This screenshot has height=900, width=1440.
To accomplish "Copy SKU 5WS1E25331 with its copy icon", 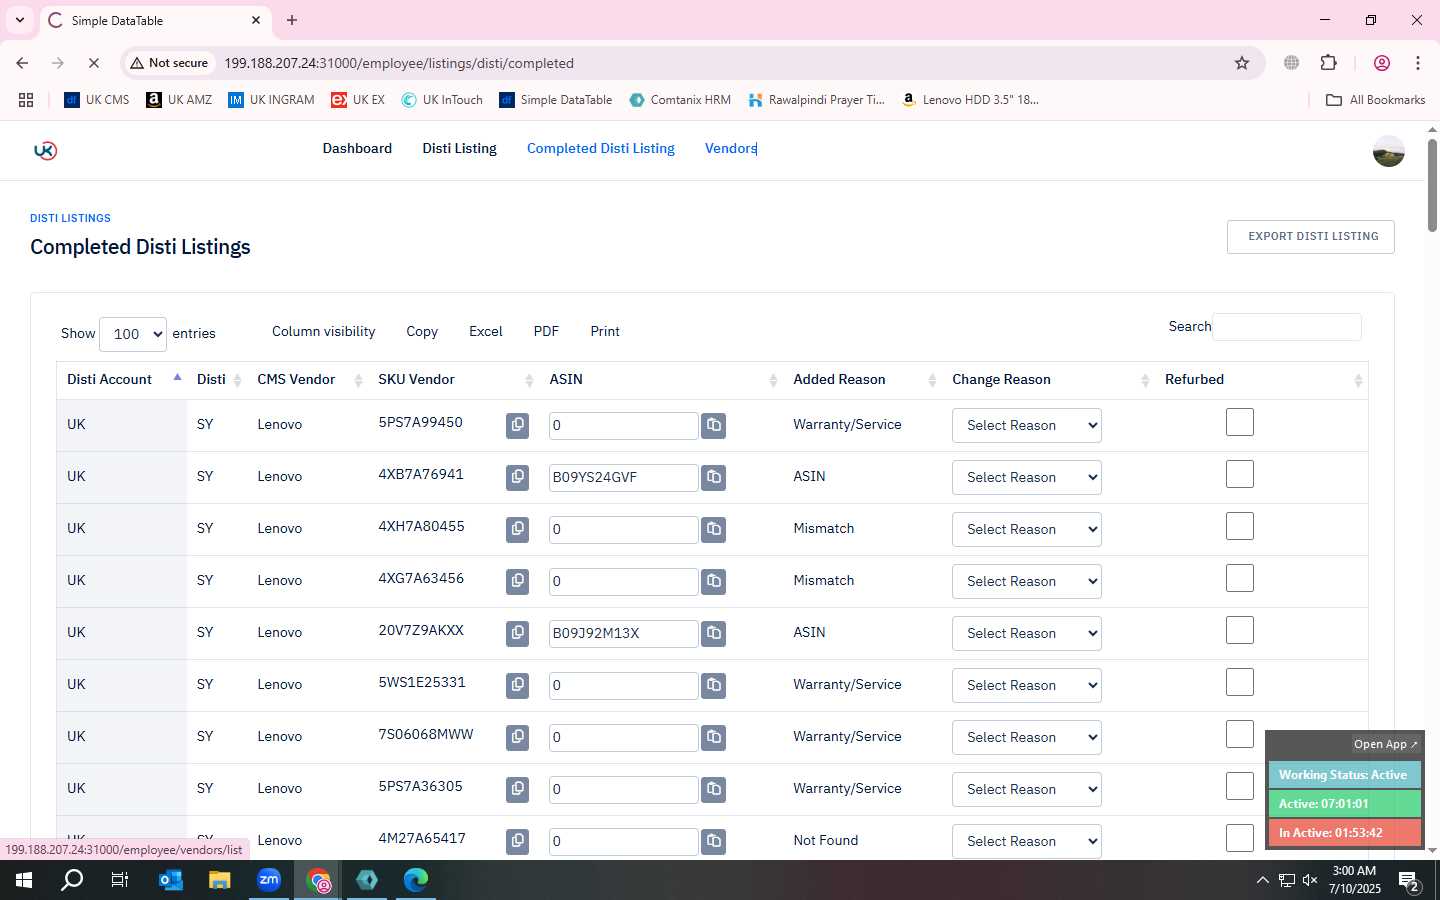I will (517, 685).
